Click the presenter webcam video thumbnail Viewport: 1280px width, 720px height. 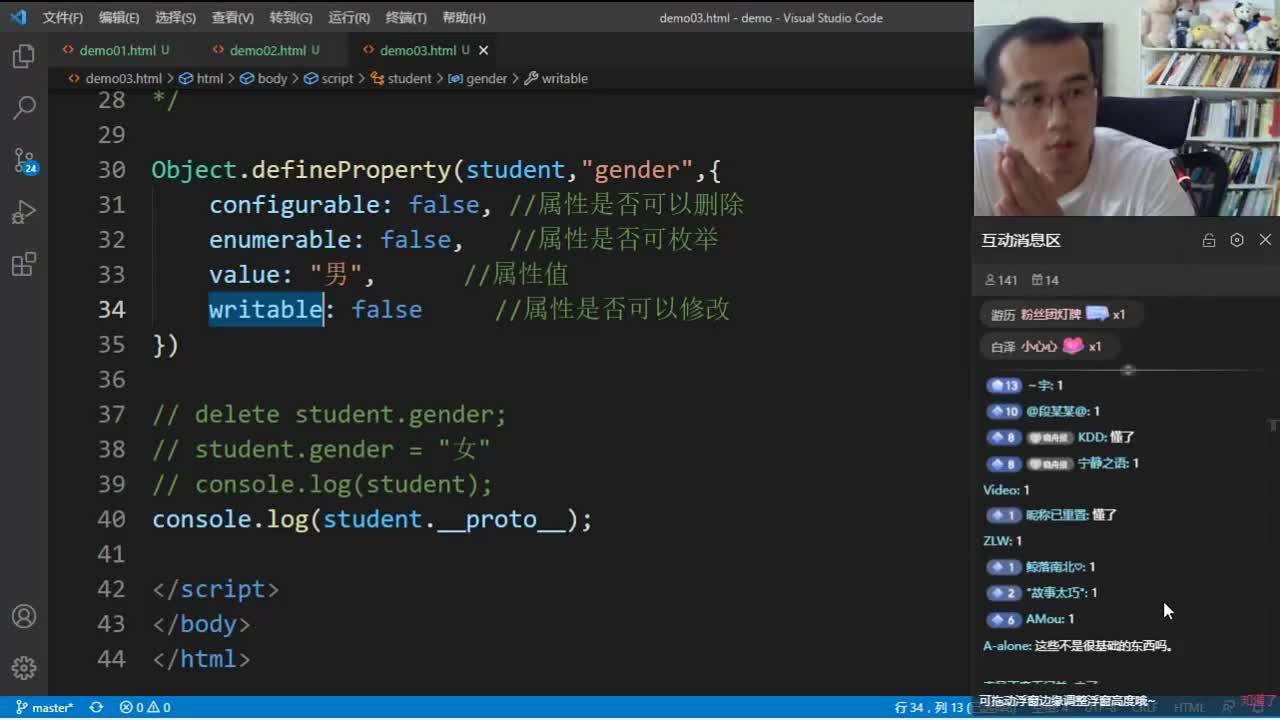click(x=1127, y=108)
